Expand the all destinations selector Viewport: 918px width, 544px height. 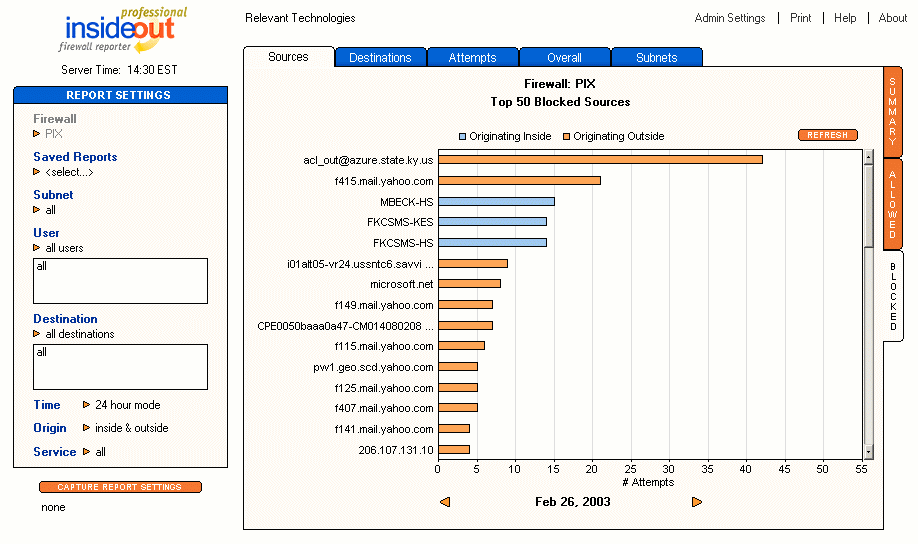tap(37, 334)
